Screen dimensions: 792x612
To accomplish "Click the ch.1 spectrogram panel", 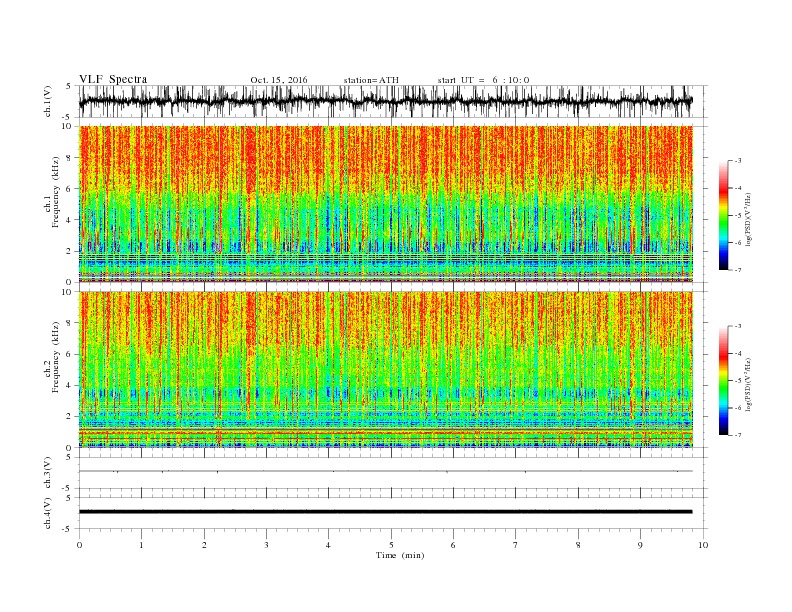I will tap(386, 204).
